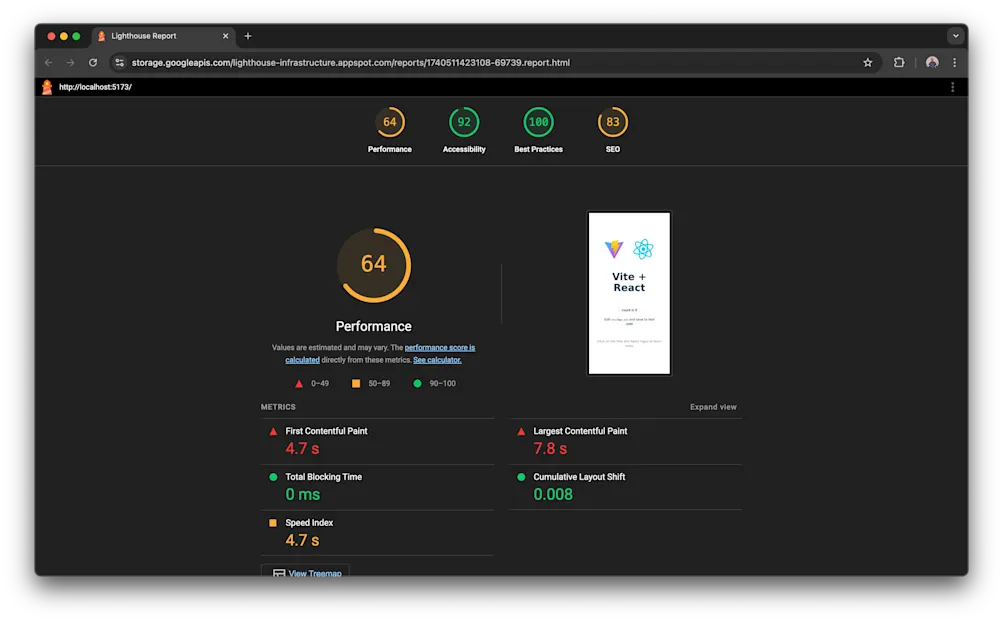Click the Cumulative Layout Shift metric label
1003x622 pixels.
coord(579,477)
